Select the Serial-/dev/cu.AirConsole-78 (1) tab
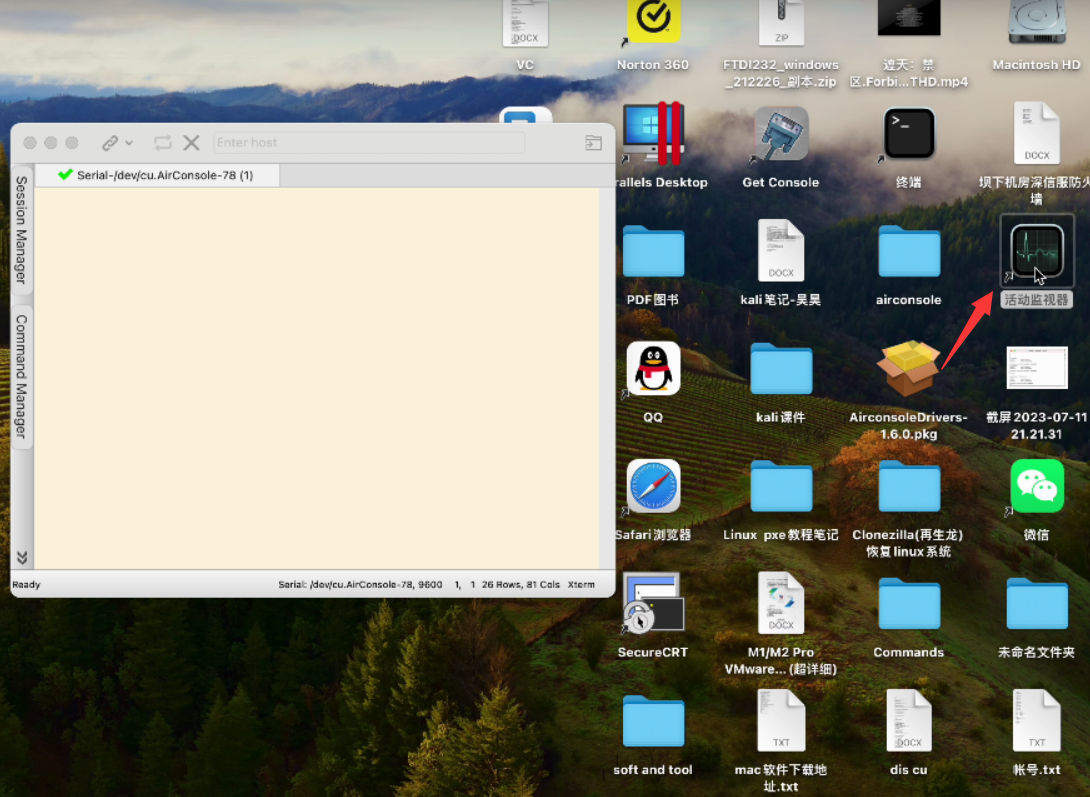 point(157,175)
